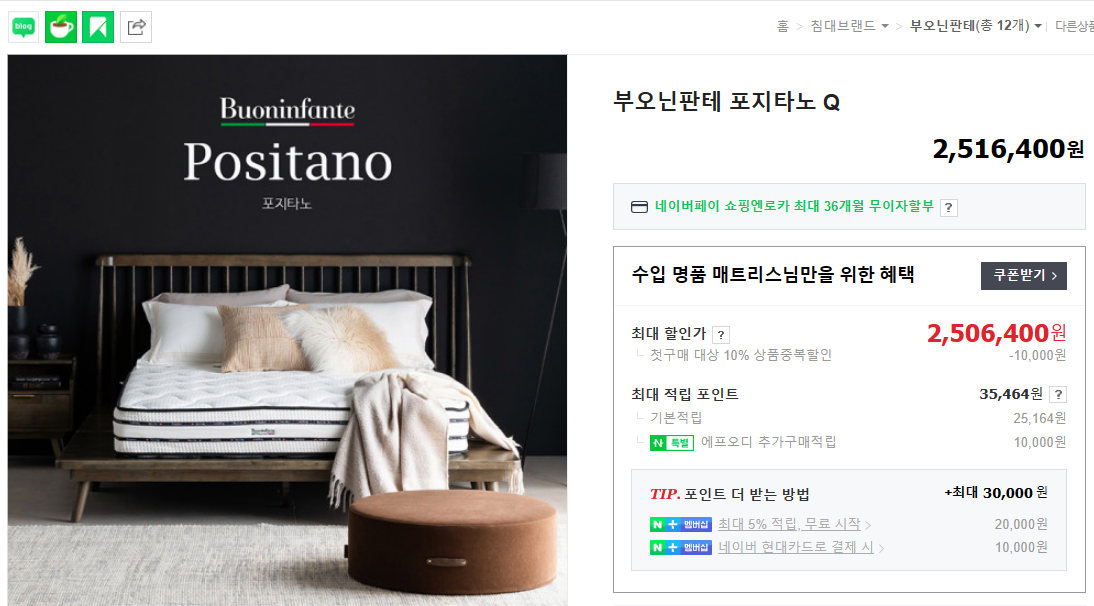Open help next to 최대 할인가
1094x606 pixels.
coord(721,335)
